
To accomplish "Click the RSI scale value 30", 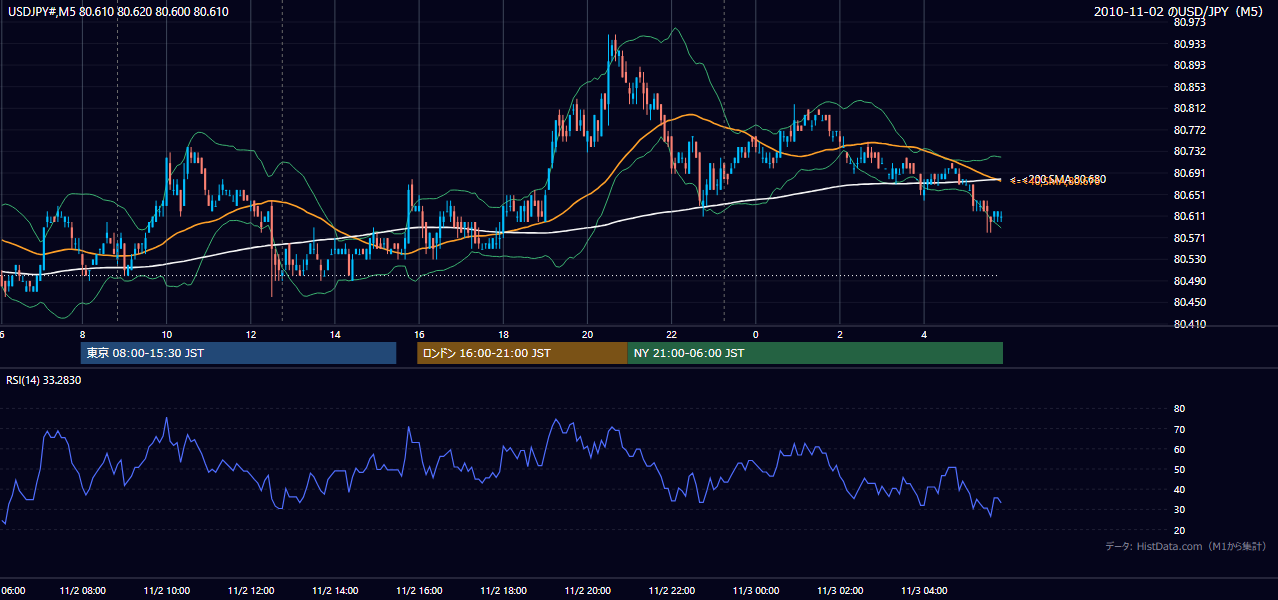I will pos(1180,510).
